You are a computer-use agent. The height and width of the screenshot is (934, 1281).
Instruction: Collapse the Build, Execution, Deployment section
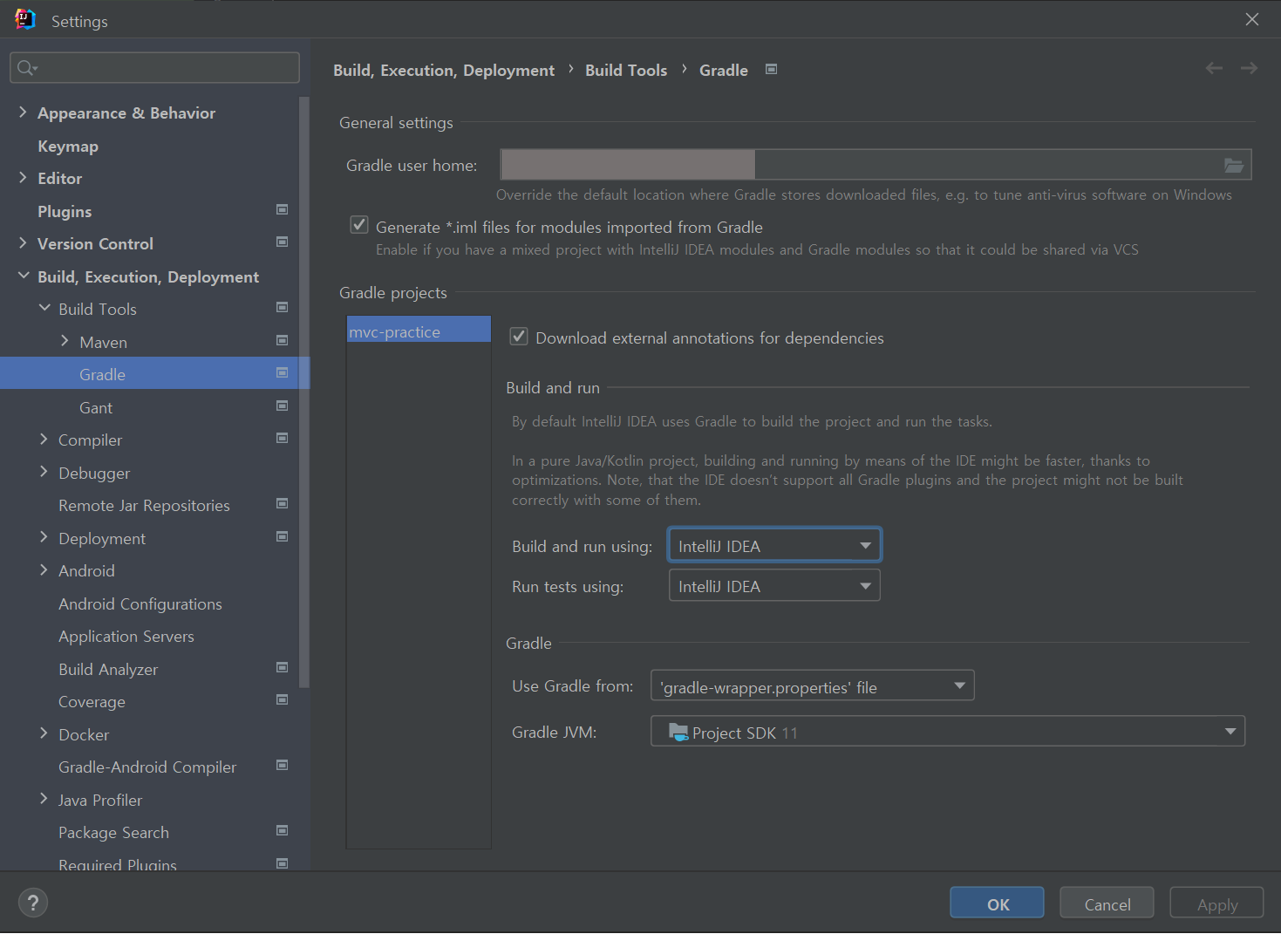[22, 276]
